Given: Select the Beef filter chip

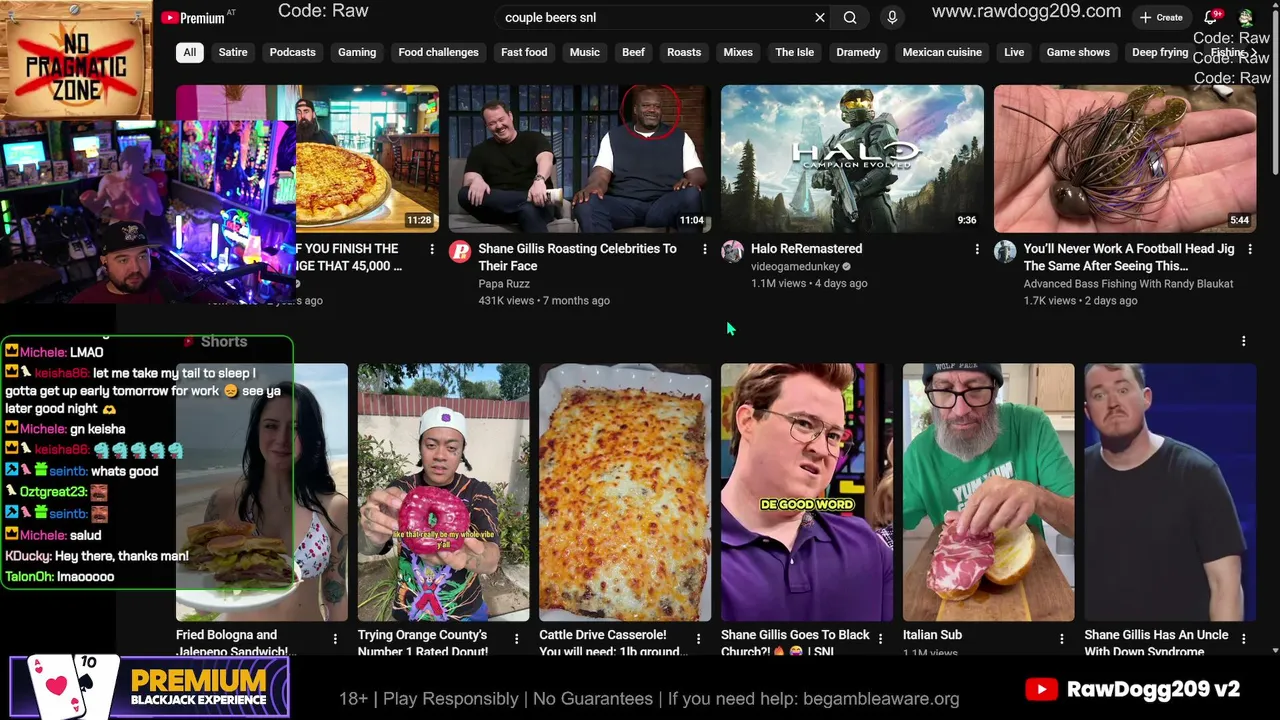Looking at the screenshot, I should [634, 52].
